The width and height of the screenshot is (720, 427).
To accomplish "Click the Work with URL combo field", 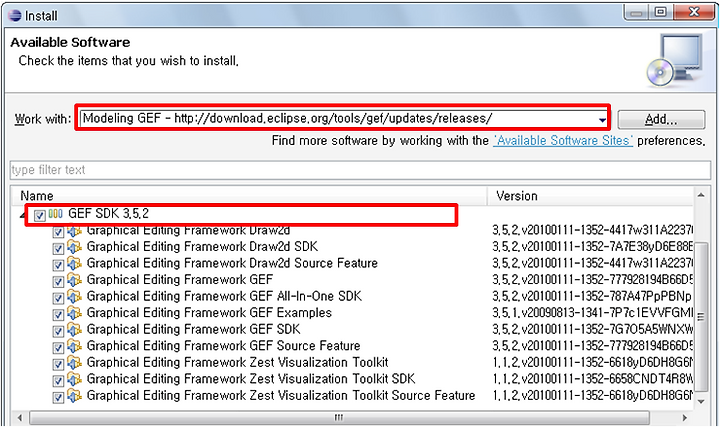I will point(343,118).
